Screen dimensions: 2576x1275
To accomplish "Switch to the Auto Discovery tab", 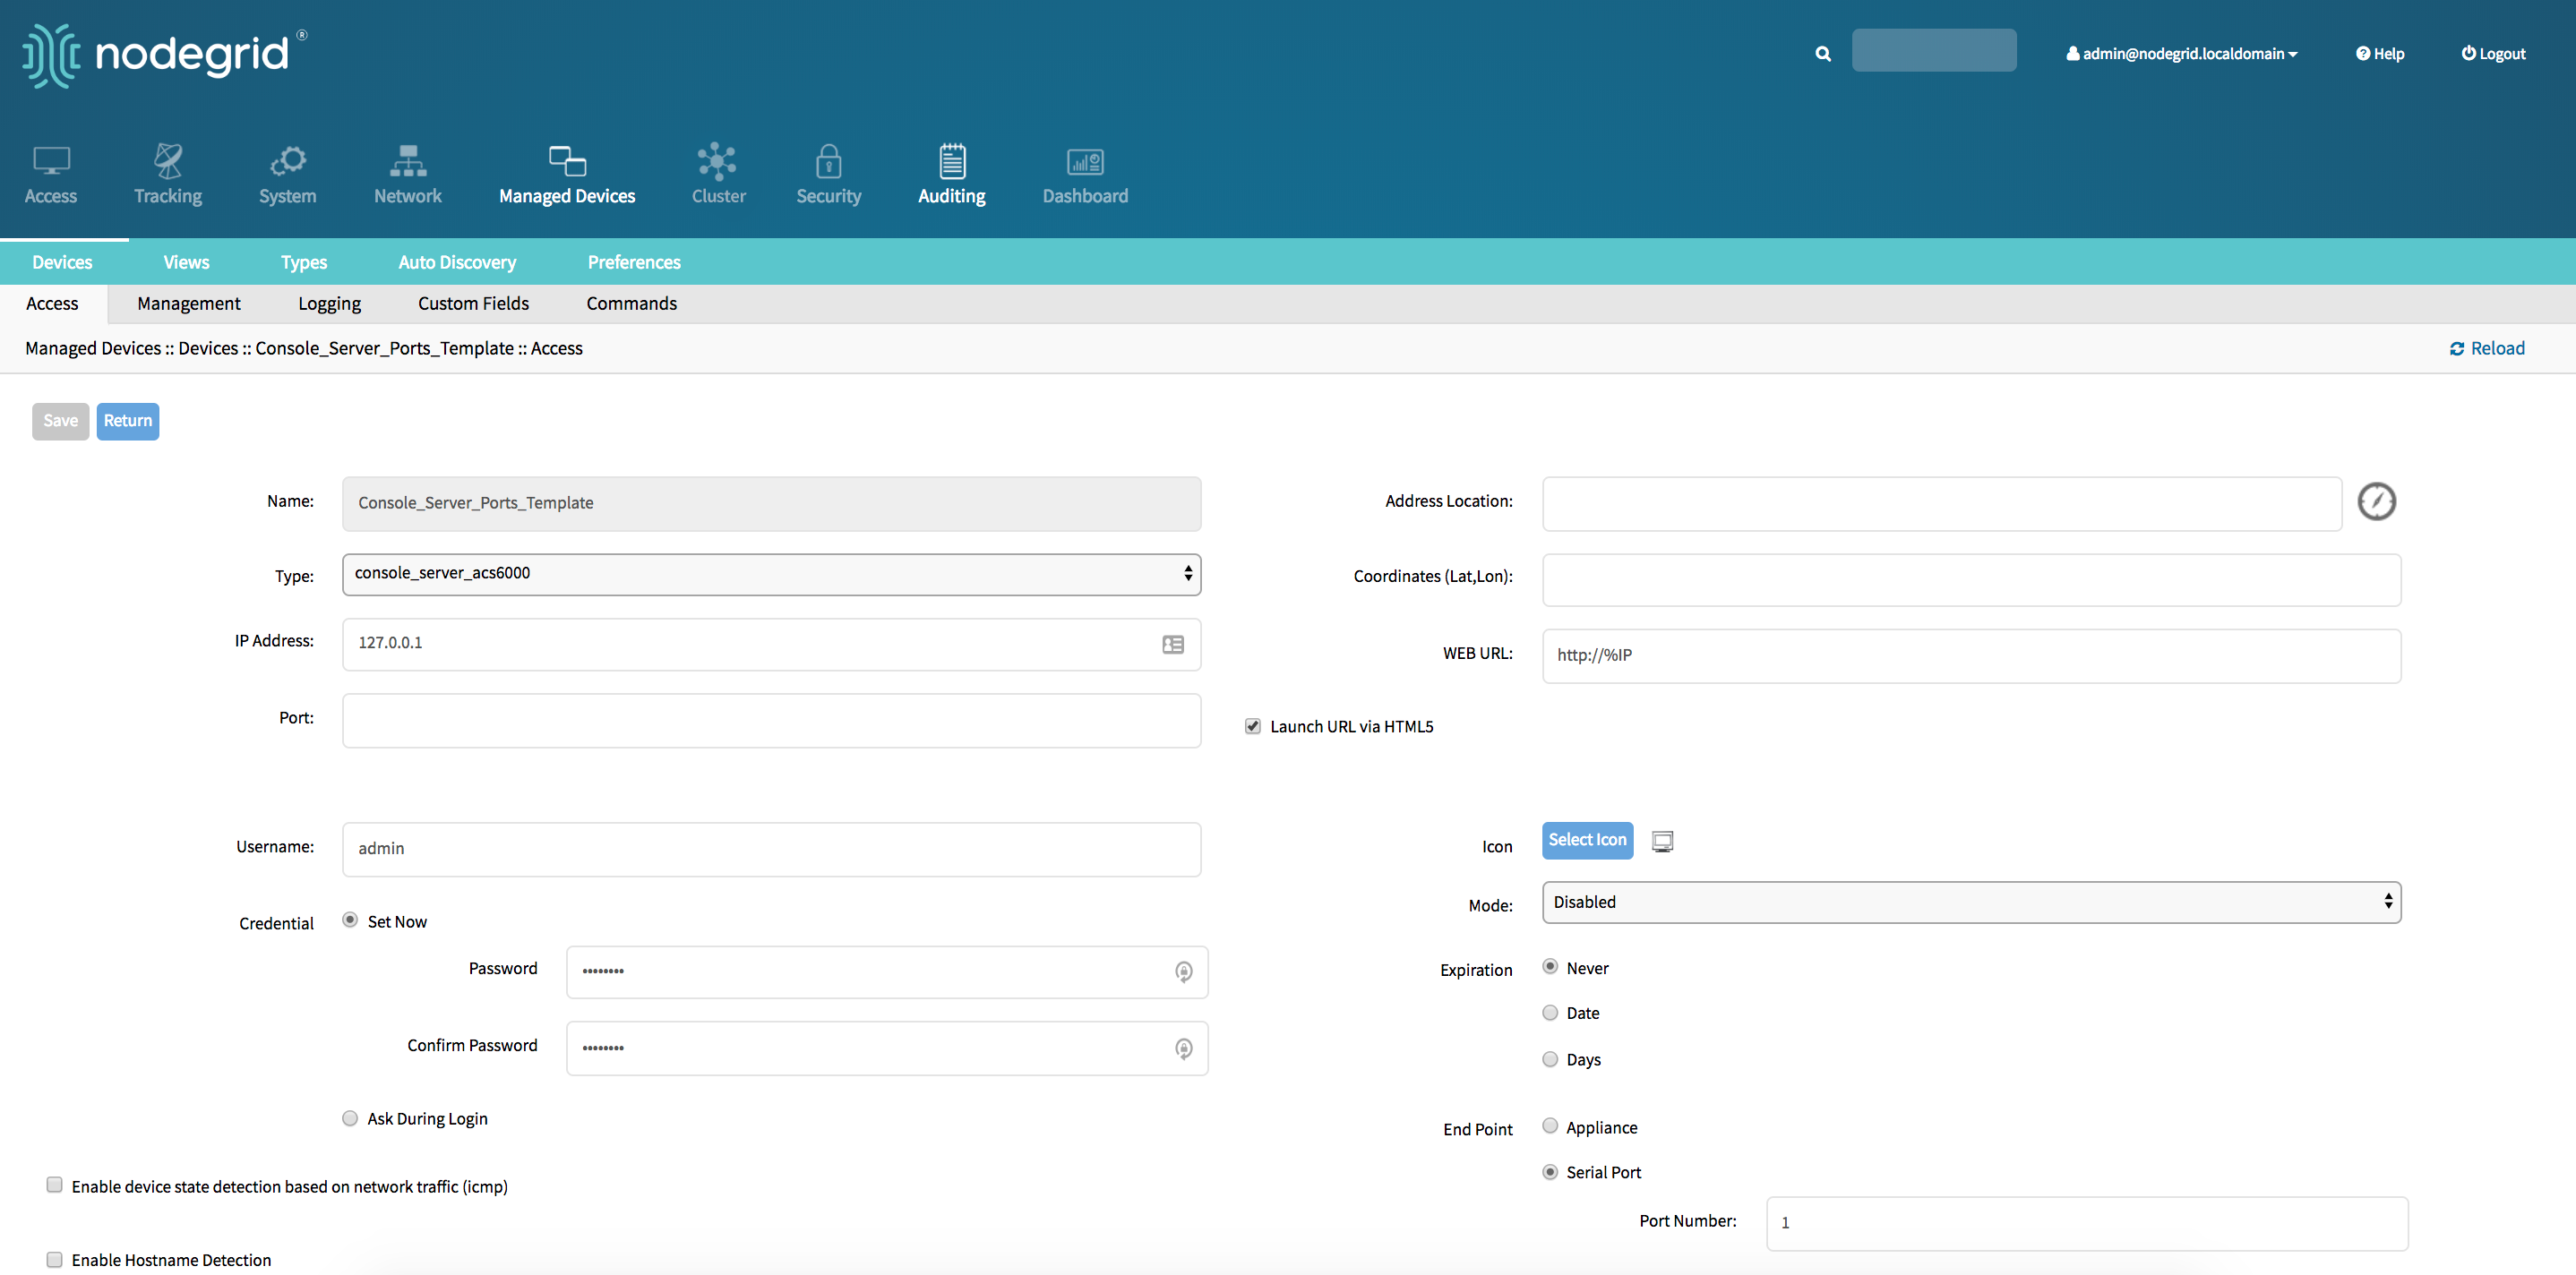I will (x=457, y=262).
